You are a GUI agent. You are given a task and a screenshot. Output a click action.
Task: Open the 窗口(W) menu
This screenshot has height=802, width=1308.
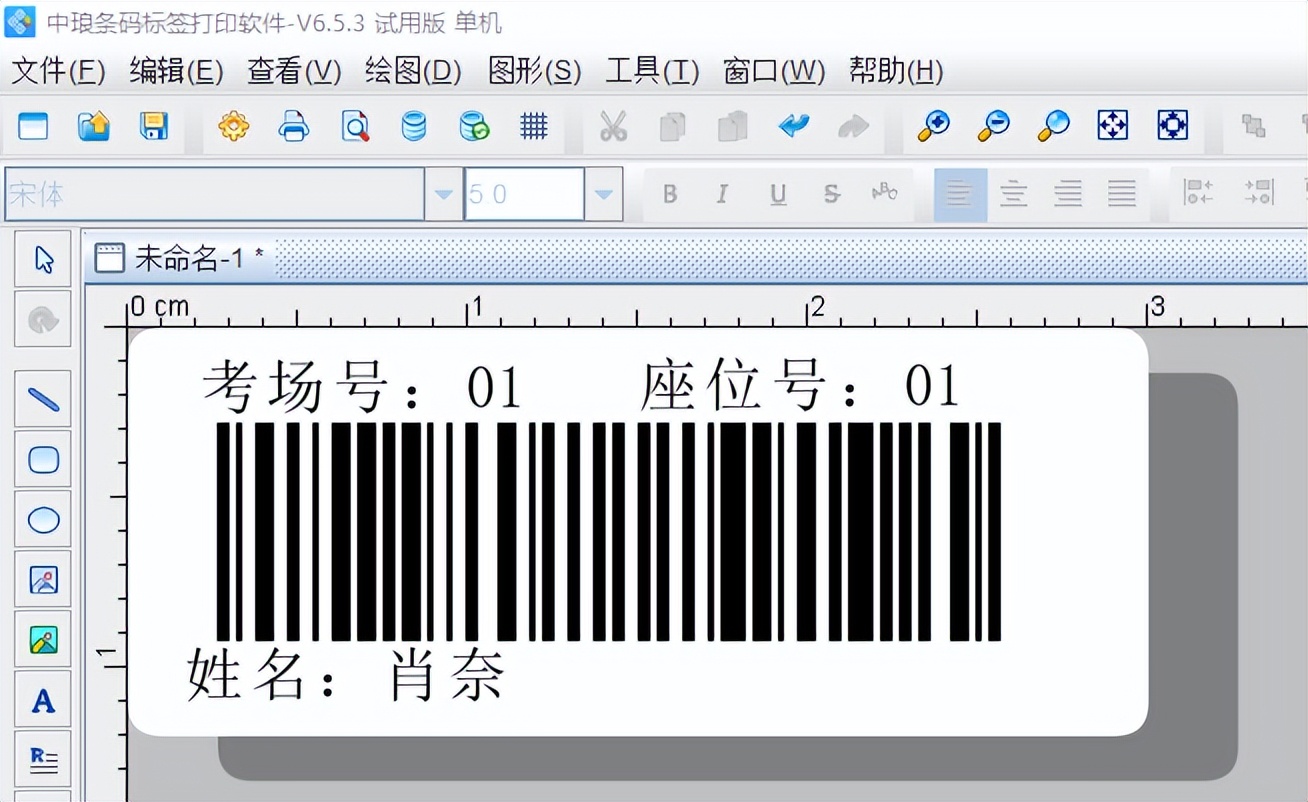pyautogui.click(x=774, y=71)
